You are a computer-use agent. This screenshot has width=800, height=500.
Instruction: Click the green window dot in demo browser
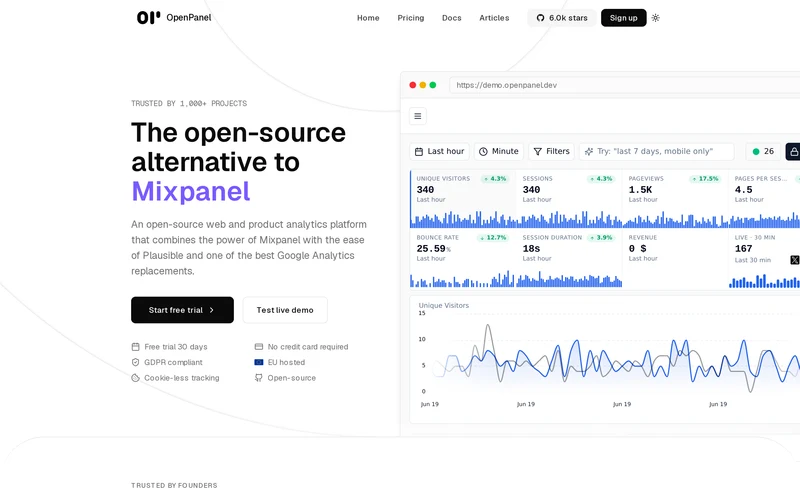[433, 85]
